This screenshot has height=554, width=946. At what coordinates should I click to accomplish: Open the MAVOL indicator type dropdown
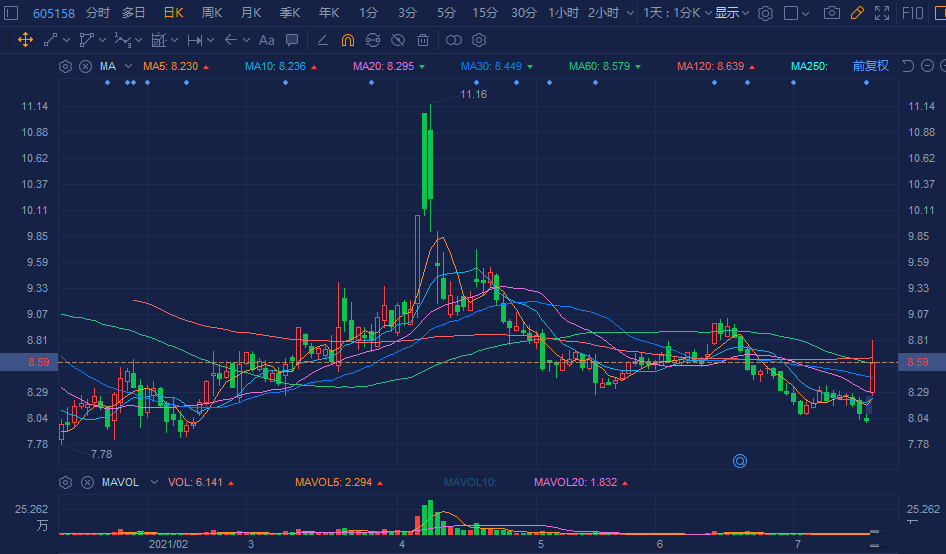coord(154,482)
